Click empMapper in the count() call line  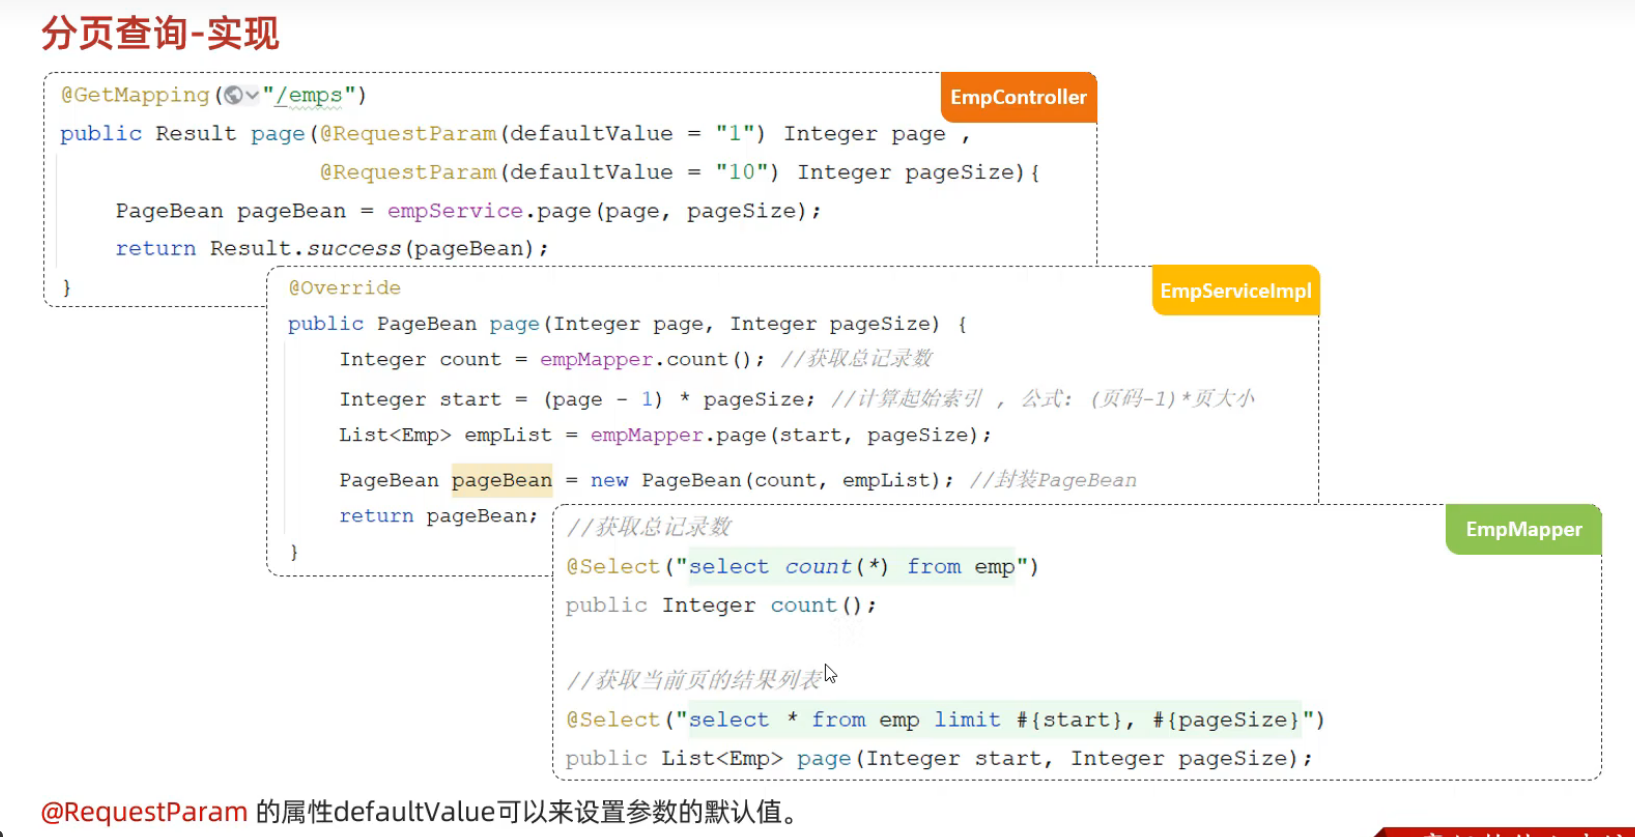click(x=596, y=359)
